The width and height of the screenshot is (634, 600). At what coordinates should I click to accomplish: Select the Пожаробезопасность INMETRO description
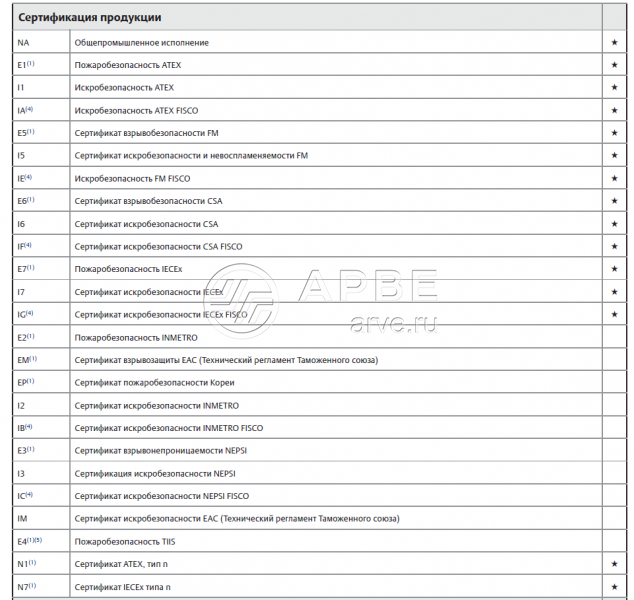(x=128, y=337)
